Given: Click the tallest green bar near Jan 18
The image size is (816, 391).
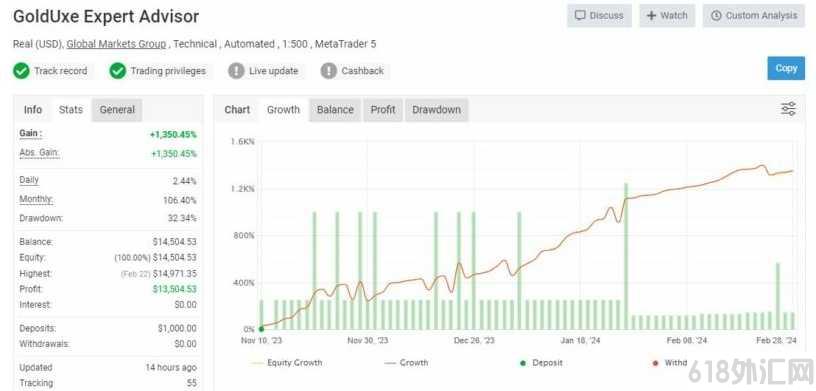Looking at the screenshot, I should (626, 257).
